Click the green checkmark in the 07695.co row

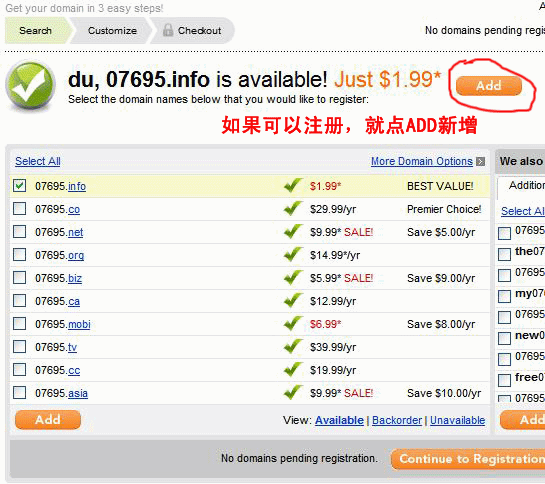(x=293, y=208)
